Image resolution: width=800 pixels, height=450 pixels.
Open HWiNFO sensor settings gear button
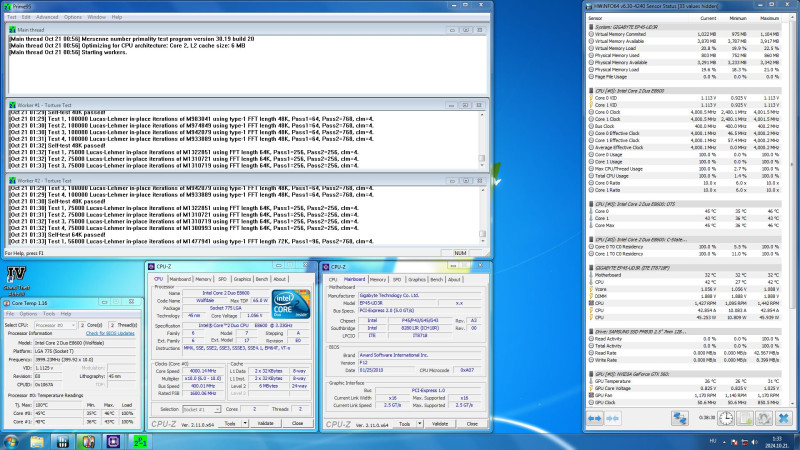[764, 418]
